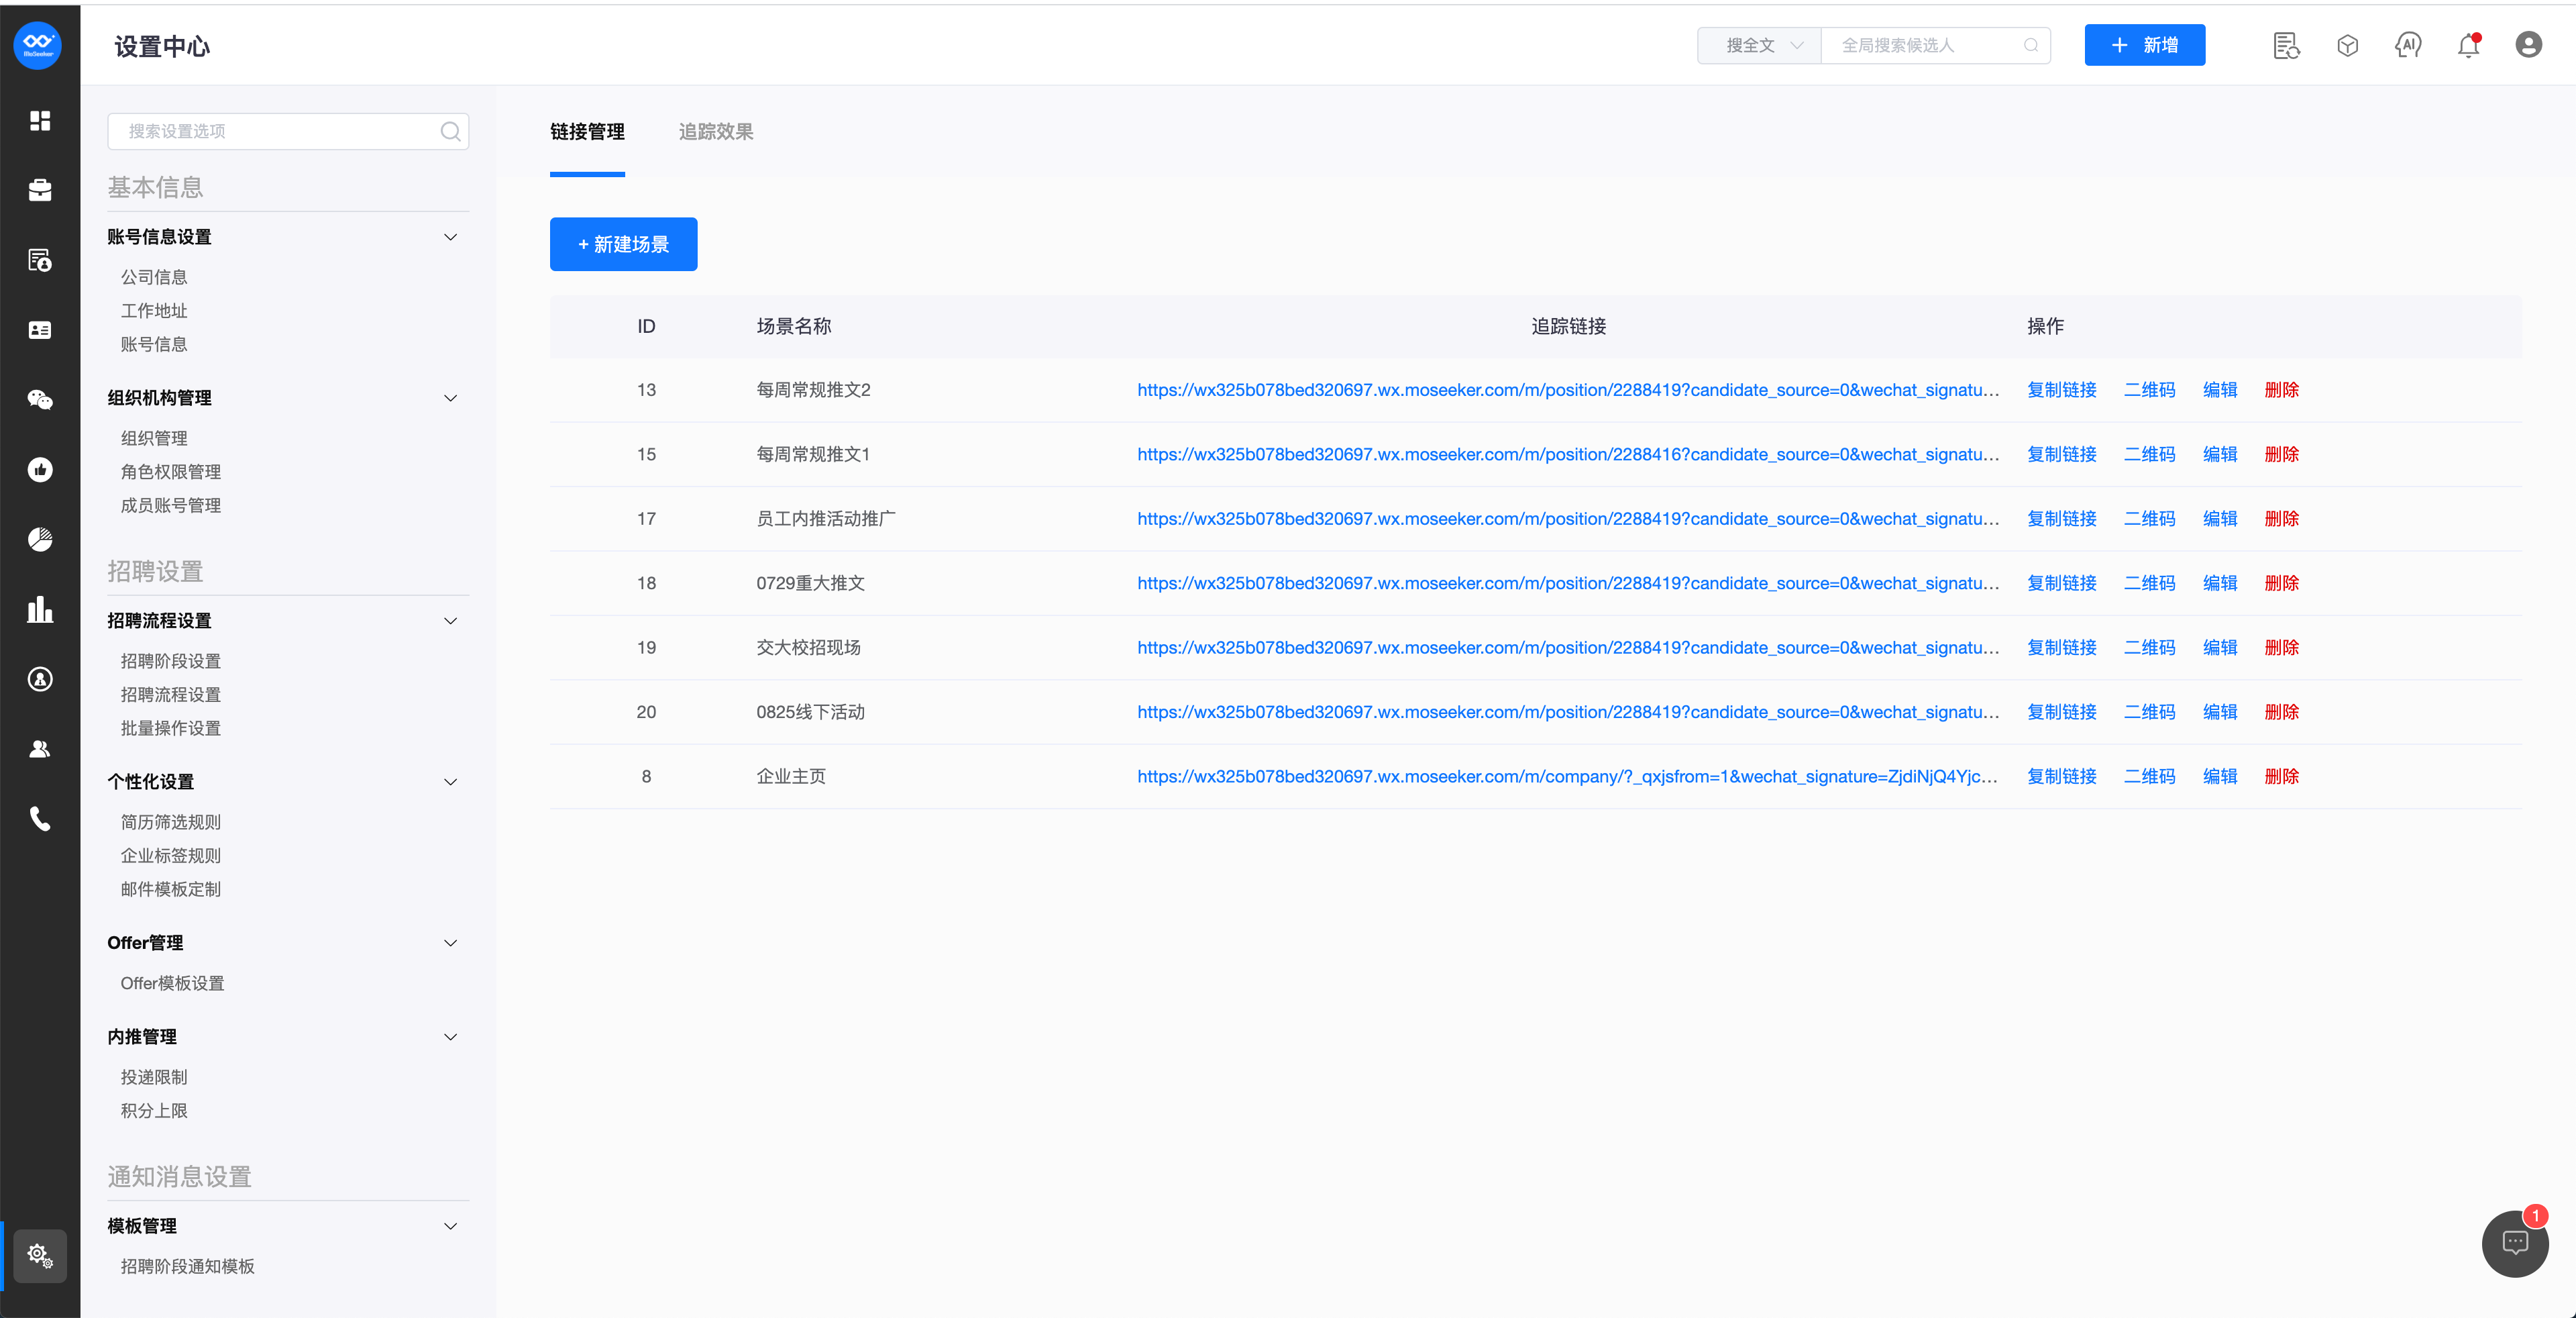Open the users group sidebar icon

[x=40, y=749]
